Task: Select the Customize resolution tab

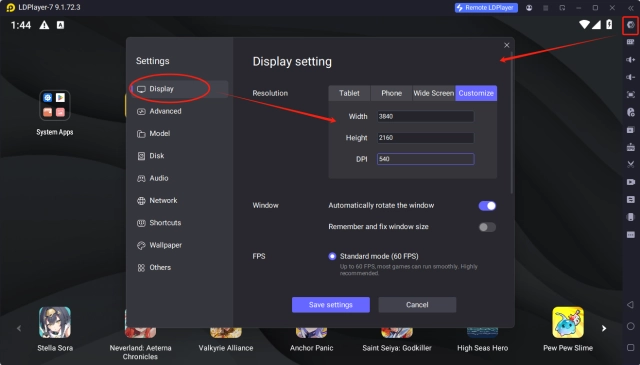Action: [x=476, y=93]
